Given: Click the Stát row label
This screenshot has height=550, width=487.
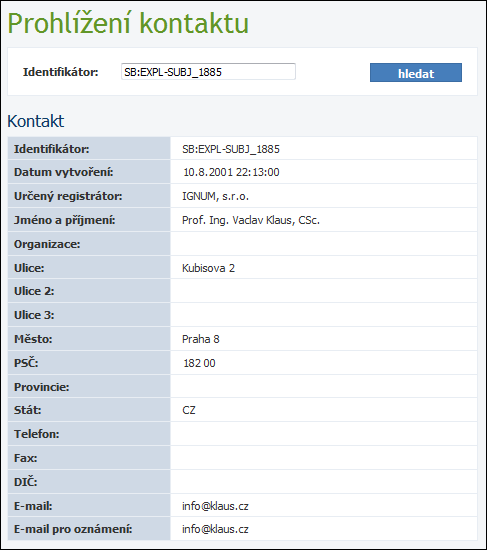Looking at the screenshot, I should click(x=27, y=410).
